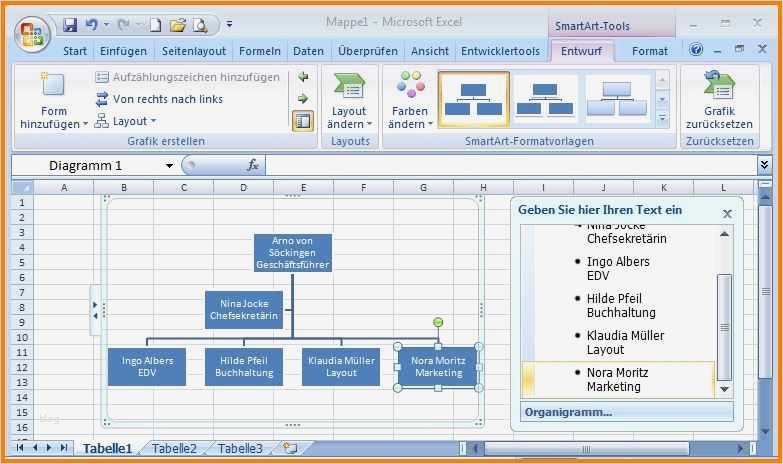
Task: Switch to the Tabelle2 sheet tab
Action: tap(174, 449)
